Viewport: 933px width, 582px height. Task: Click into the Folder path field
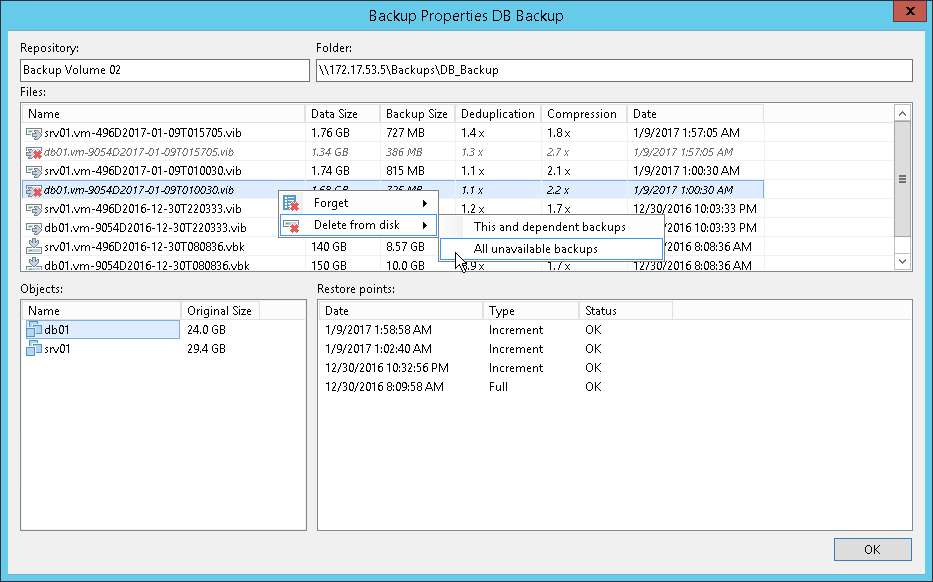[x=614, y=70]
